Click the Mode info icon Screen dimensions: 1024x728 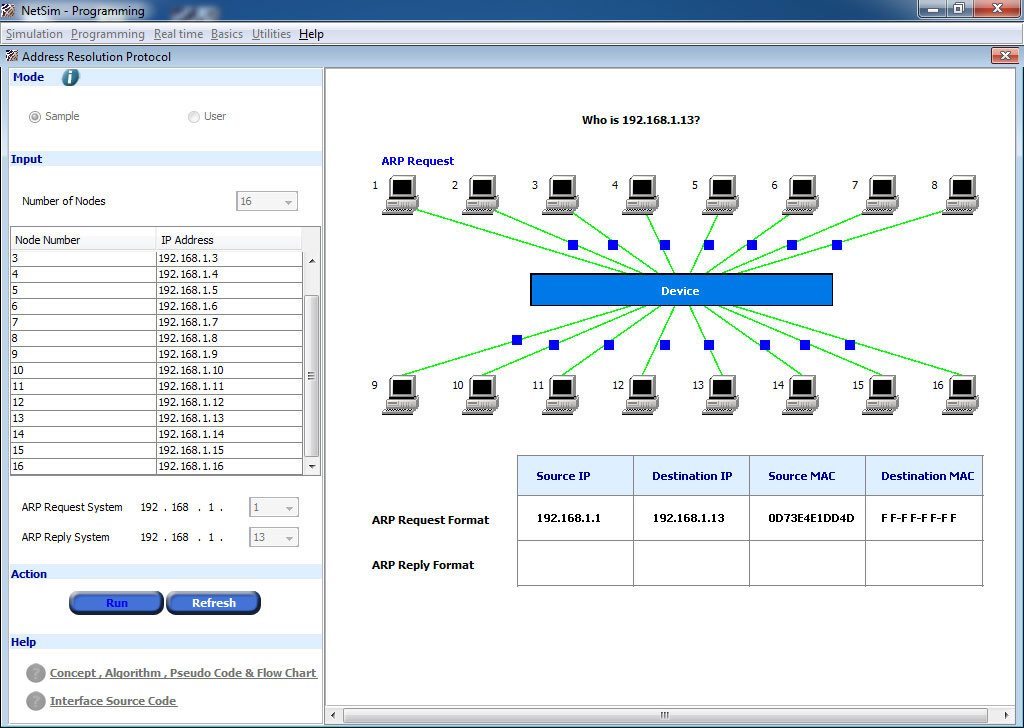click(69, 77)
